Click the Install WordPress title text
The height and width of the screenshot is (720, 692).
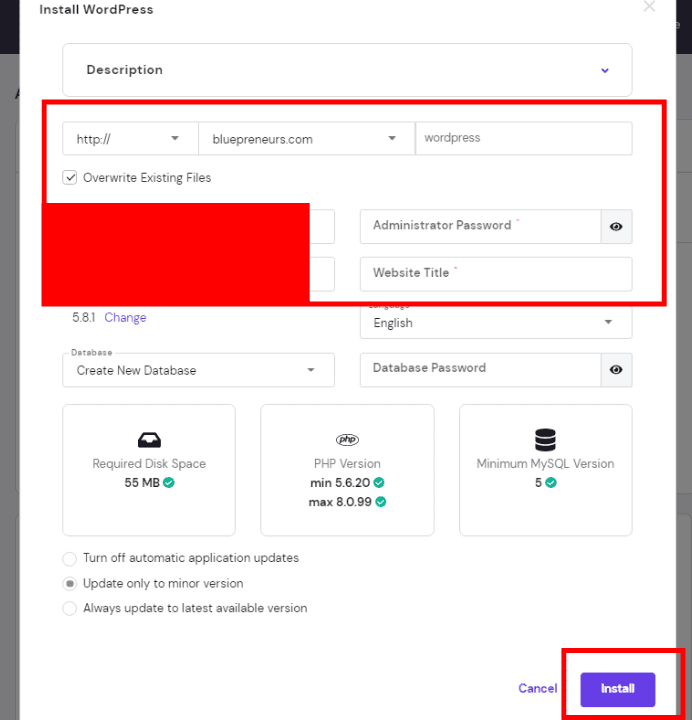[96, 9]
